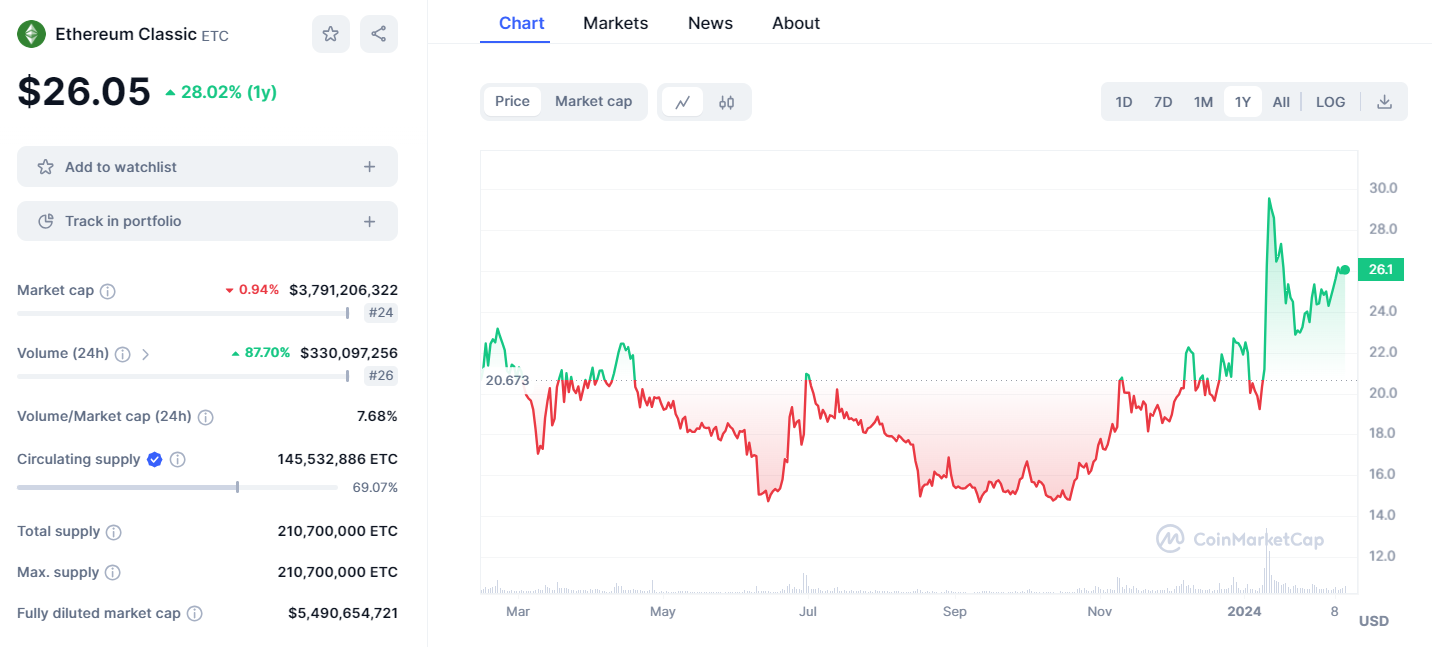Click the Circulating supply info icon
The image size is (1432, 647).
pos(177,460)
